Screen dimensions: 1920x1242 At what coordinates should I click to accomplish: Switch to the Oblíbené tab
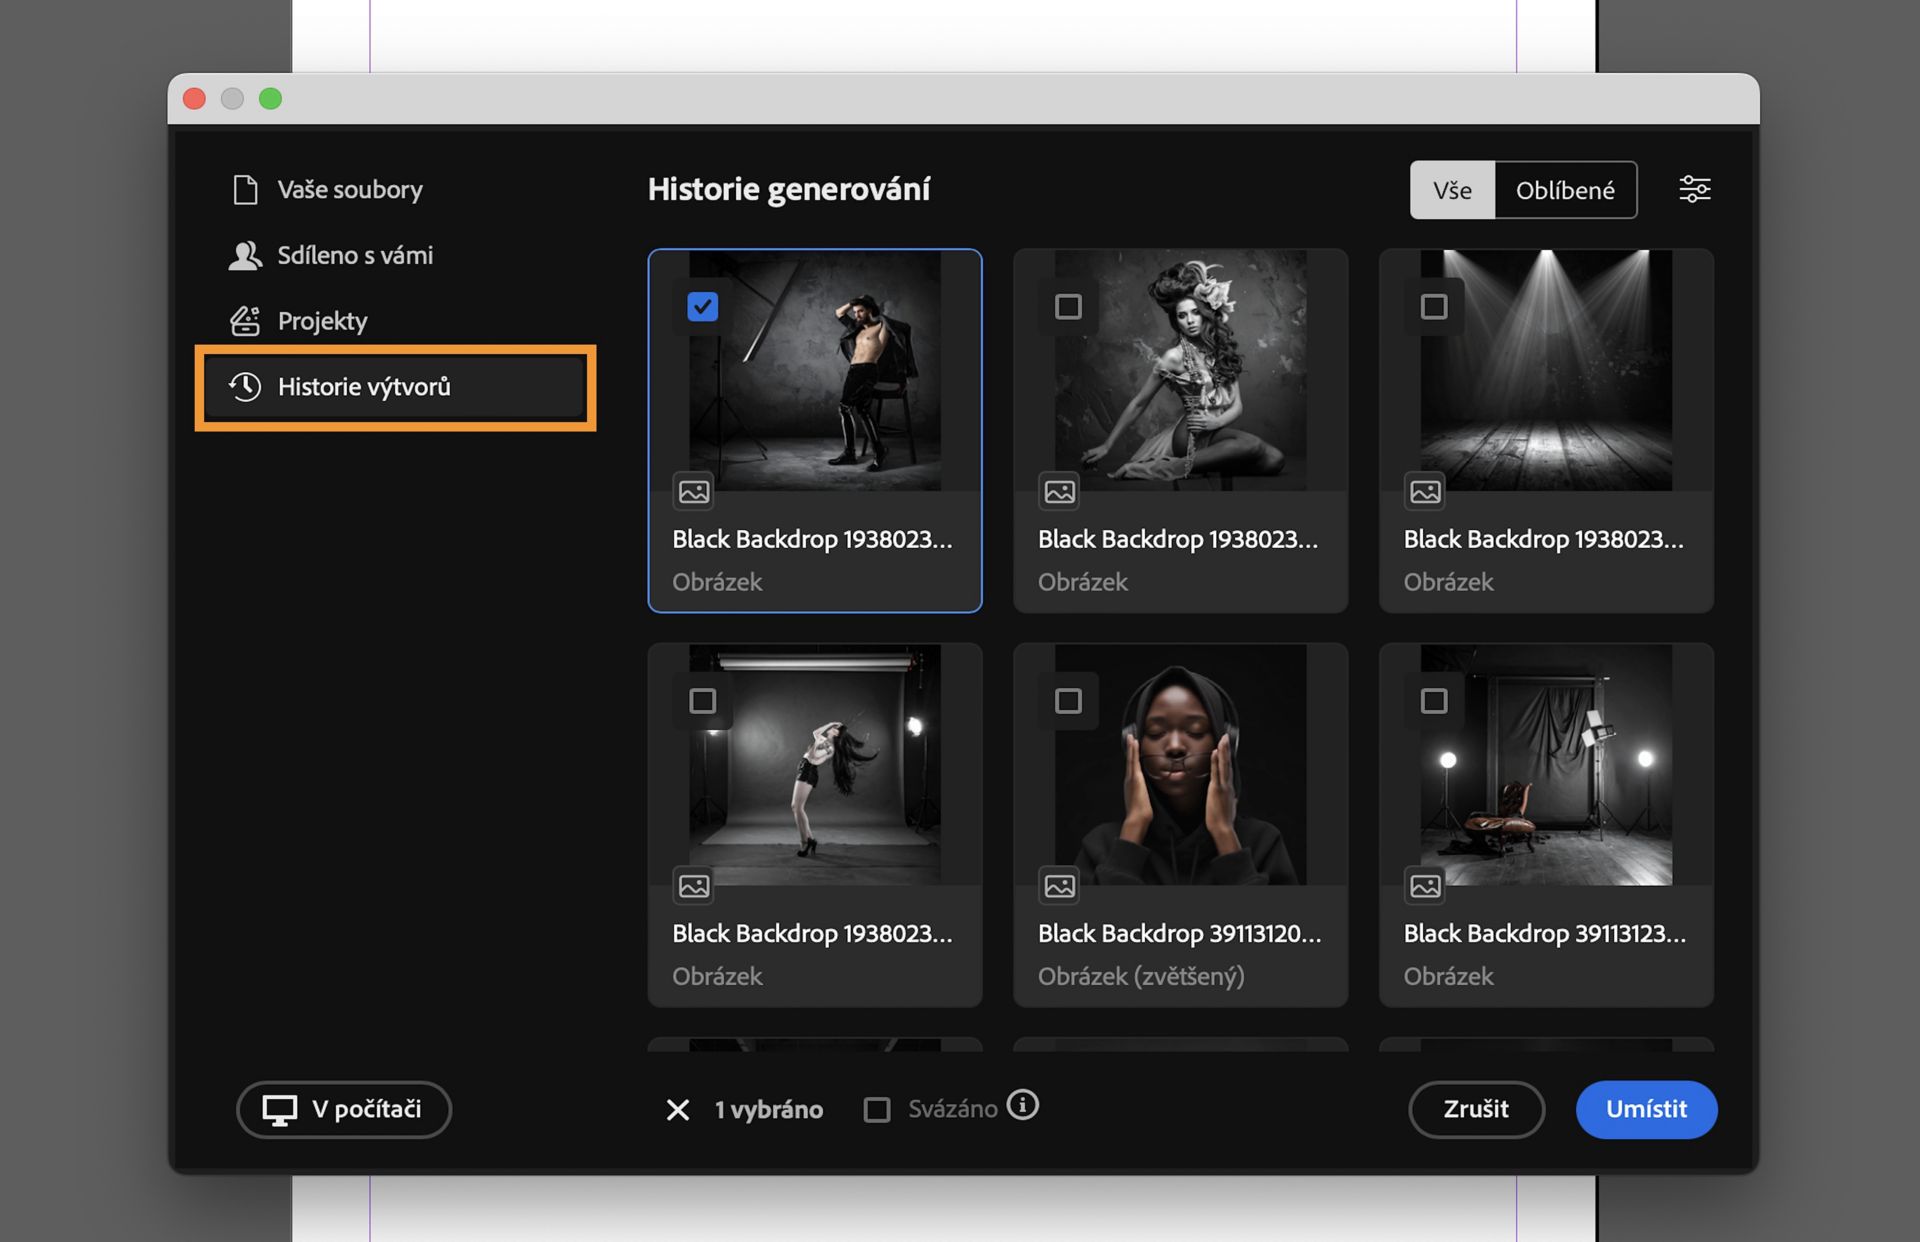(x=1564, y=190)
